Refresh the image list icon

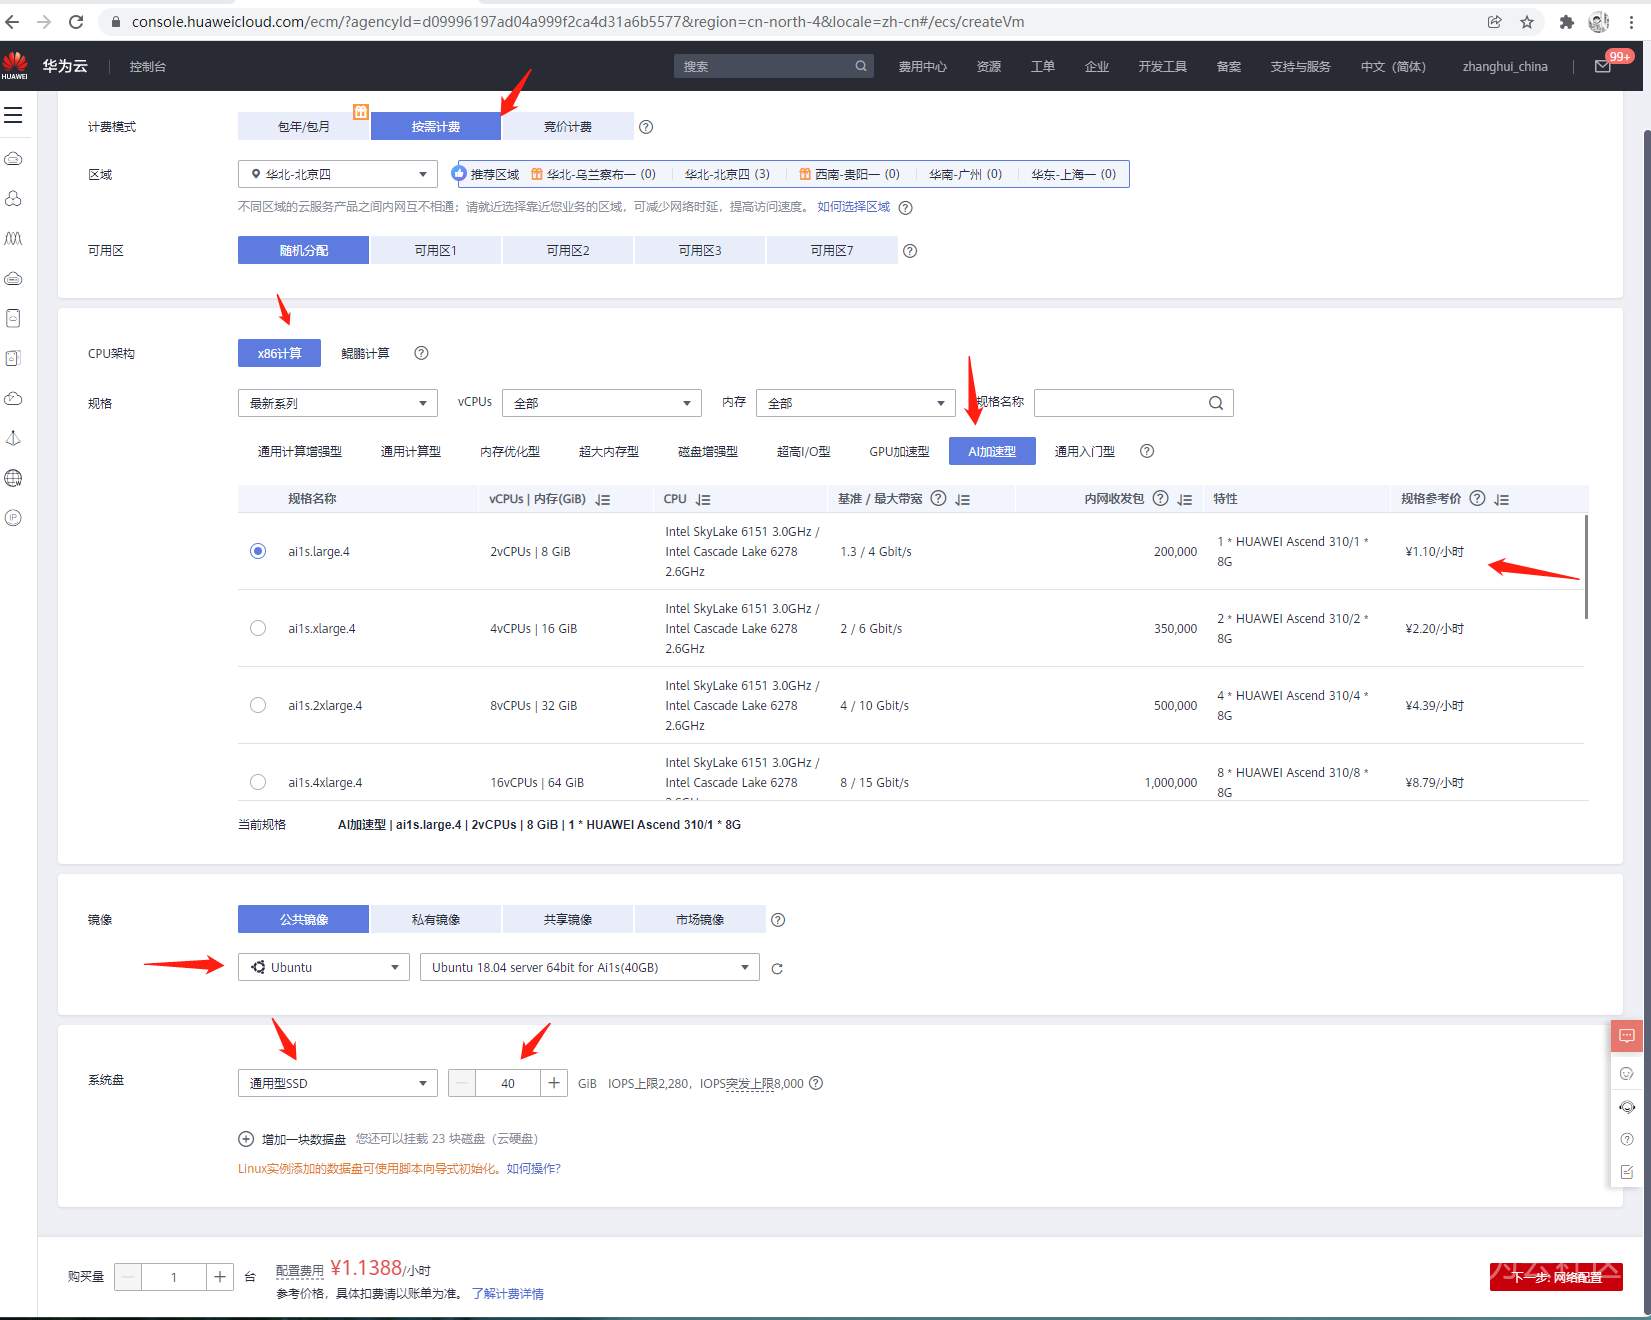pos(777,968)
